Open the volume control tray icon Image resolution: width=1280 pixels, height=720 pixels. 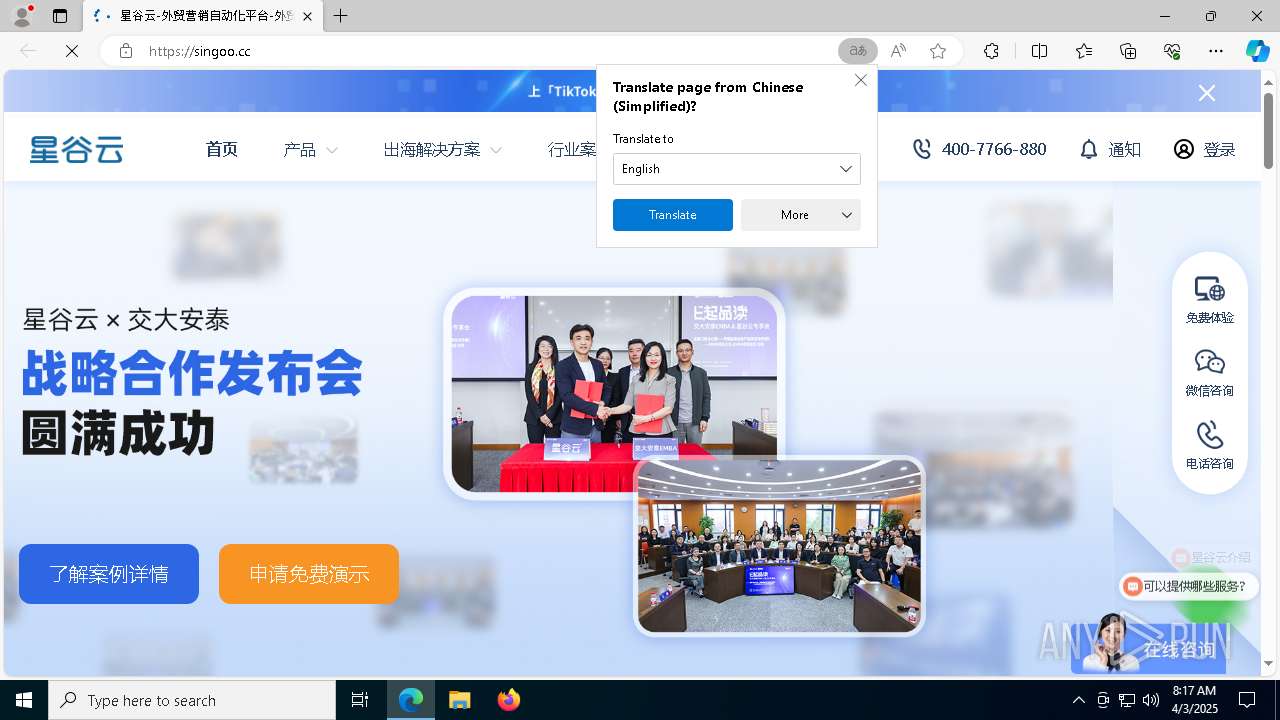point(1151,700)
